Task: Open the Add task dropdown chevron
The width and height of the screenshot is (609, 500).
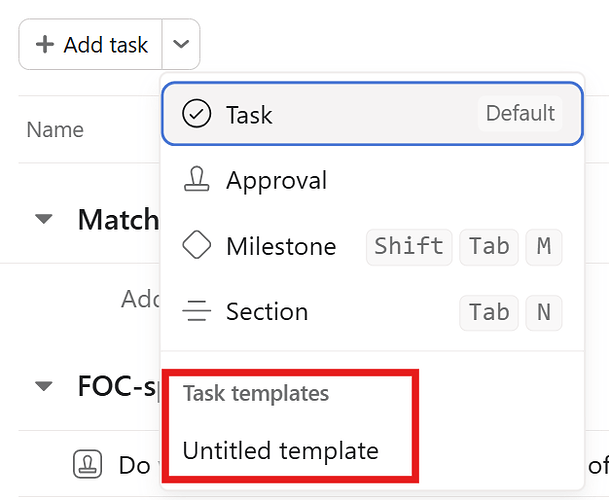Action: 181,44
